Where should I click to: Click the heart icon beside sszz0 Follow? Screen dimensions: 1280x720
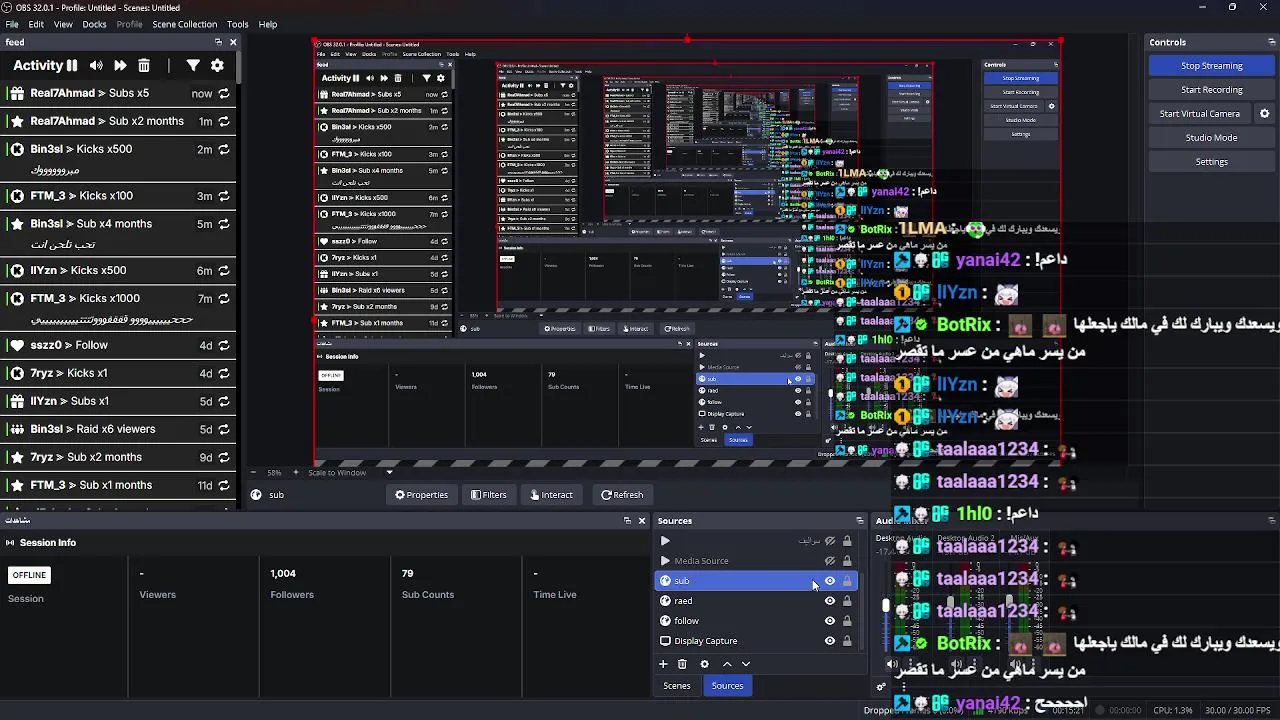tap(17, 345)
